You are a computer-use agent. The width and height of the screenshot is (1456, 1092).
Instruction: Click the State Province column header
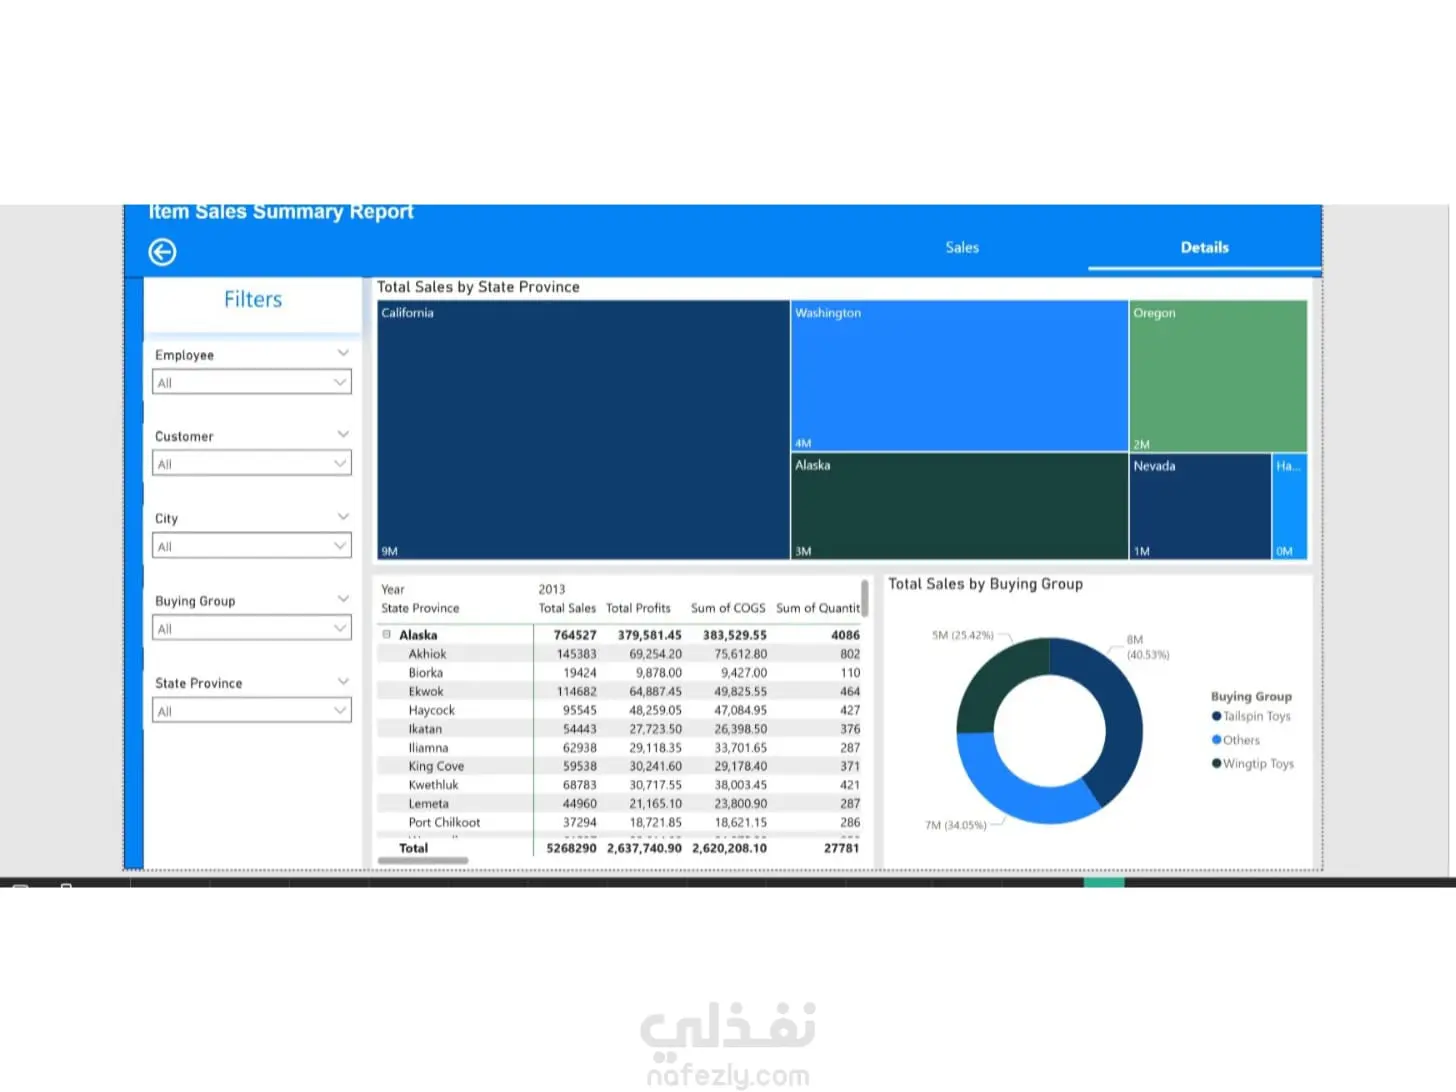tap(420, 608)
